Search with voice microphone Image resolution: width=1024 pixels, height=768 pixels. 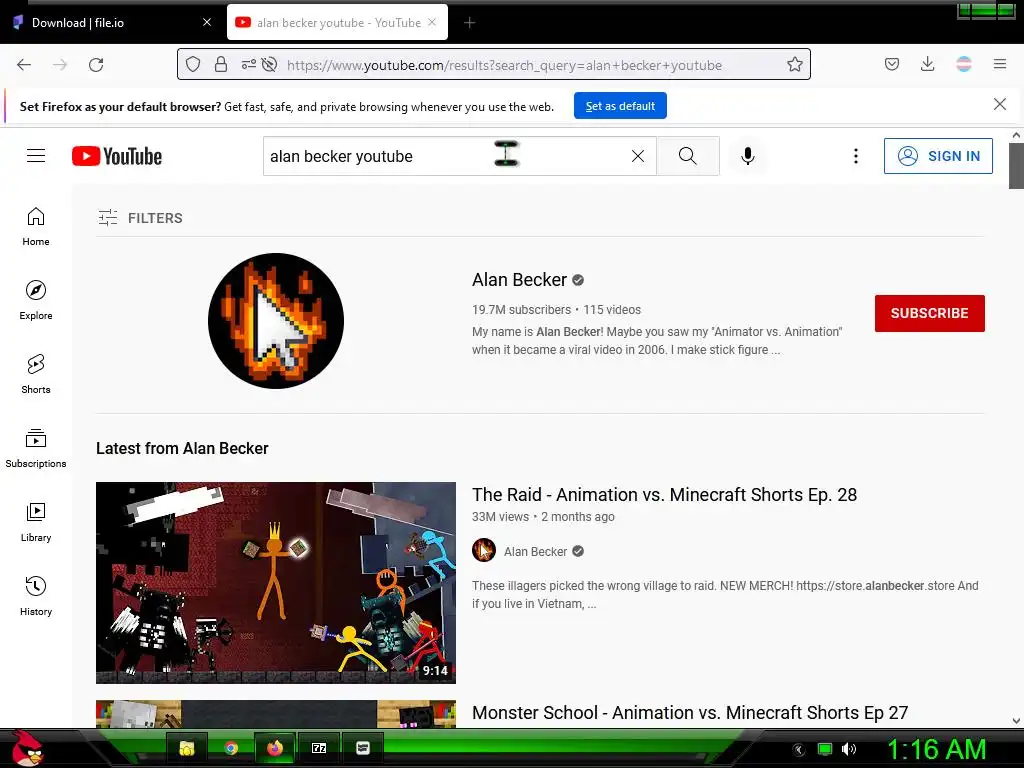click(x=748, y=156)
